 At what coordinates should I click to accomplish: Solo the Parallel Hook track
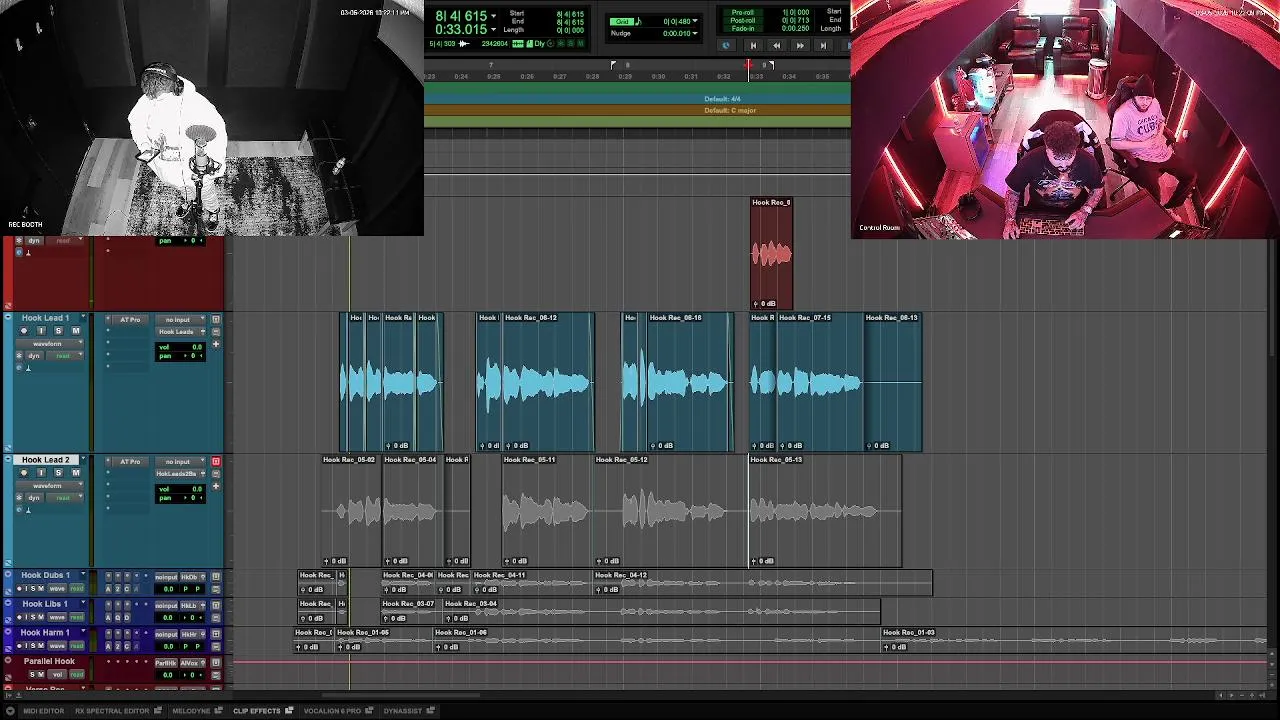click(32, 675)
